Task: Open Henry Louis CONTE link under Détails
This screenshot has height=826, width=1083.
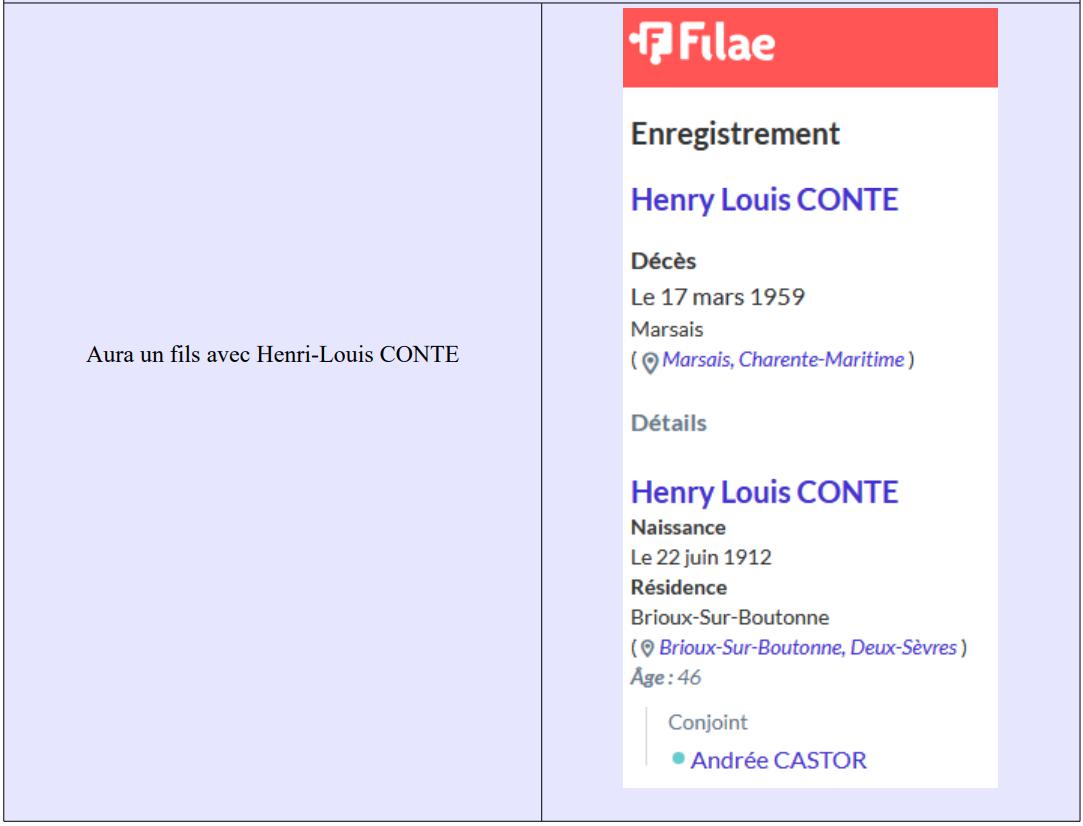Action: tap(764, 492)
